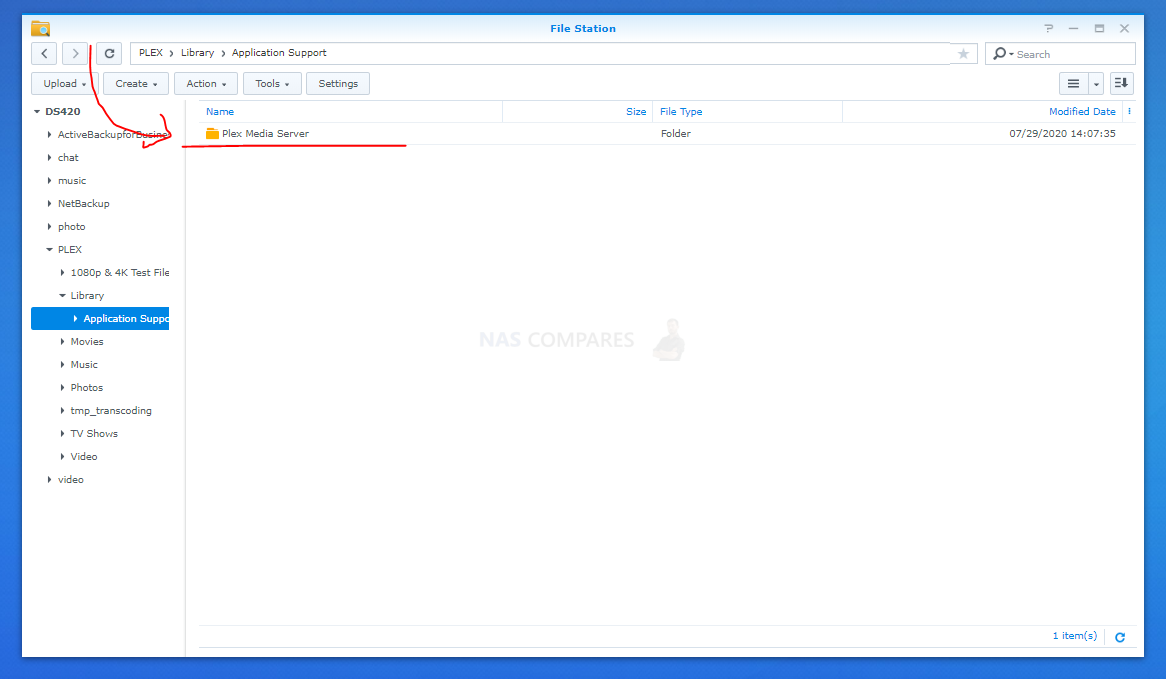This screenshot has height=679, width=1166.
Task: Open the Movies folder in the tree
Action: click(86, 342)
